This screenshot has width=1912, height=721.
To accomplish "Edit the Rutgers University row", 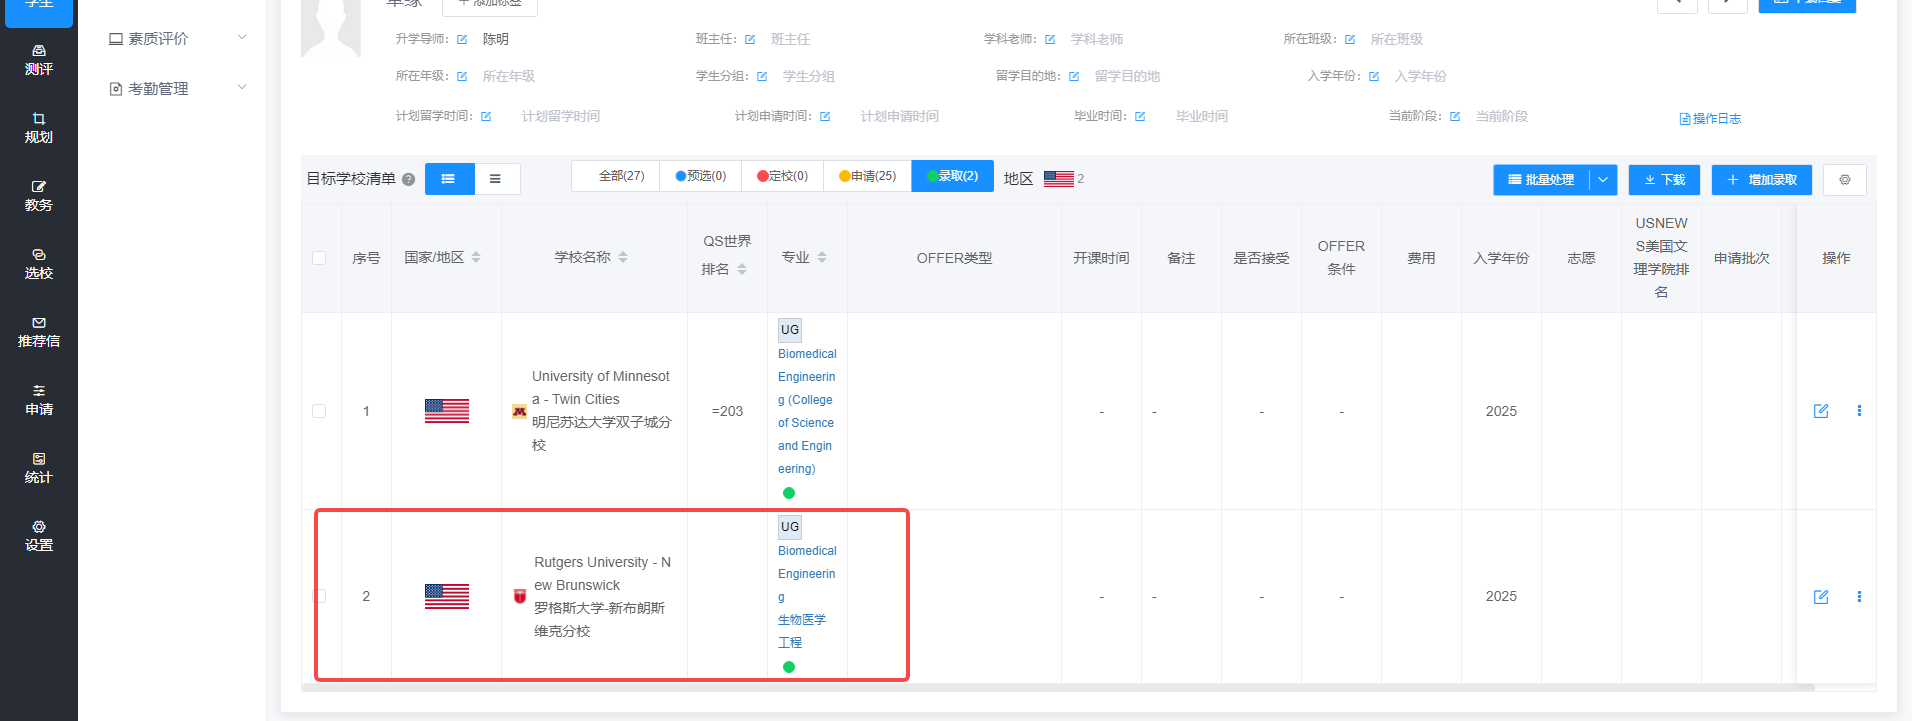I will click(1821, 597).
